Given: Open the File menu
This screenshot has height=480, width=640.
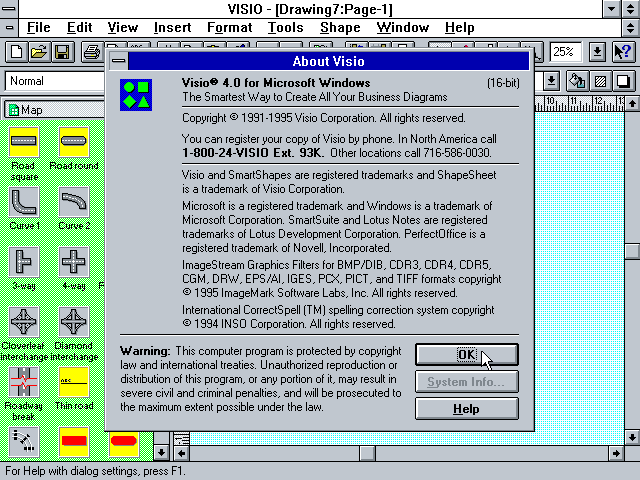Looking at the screenshot, I should (x=38, y=28).
